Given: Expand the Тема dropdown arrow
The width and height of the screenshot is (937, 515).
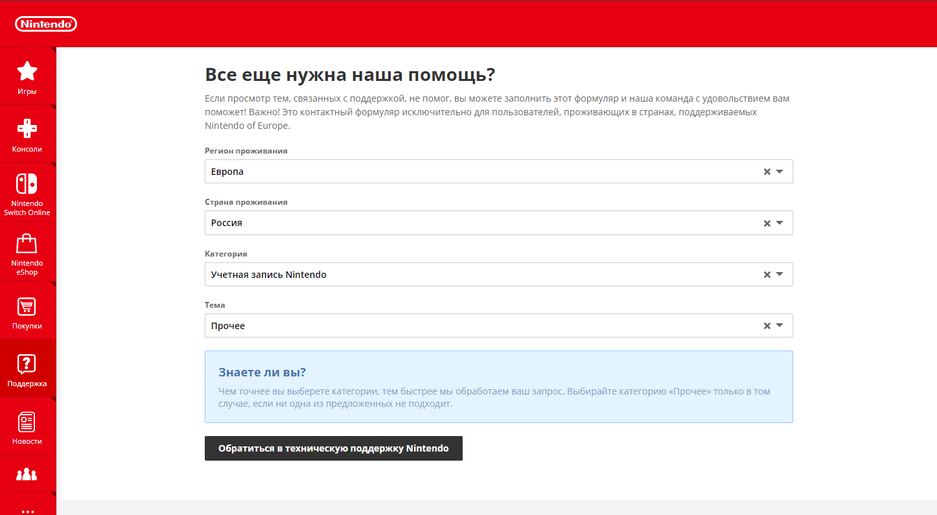Looking at the screenshot, I should pos(780,326).
